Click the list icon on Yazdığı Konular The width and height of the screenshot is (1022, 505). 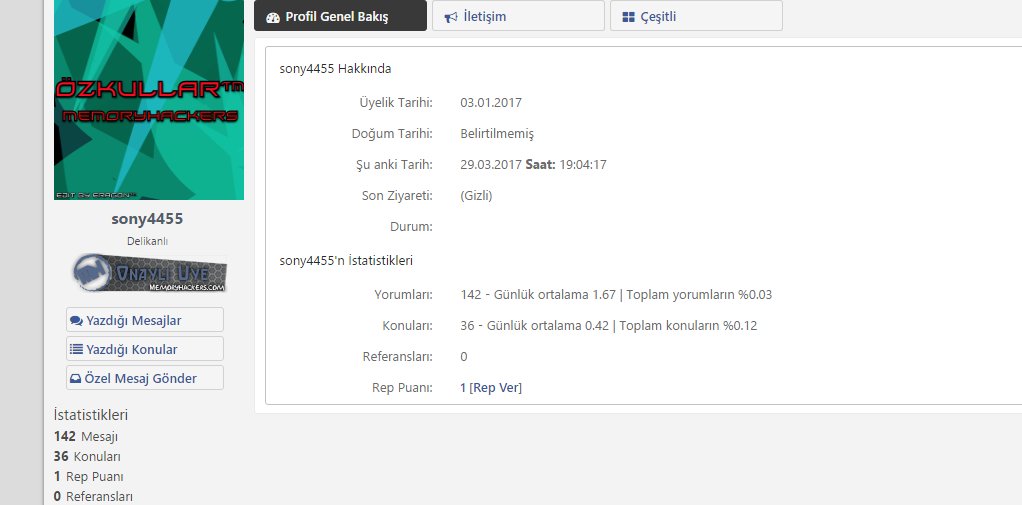tap(76, 349)
